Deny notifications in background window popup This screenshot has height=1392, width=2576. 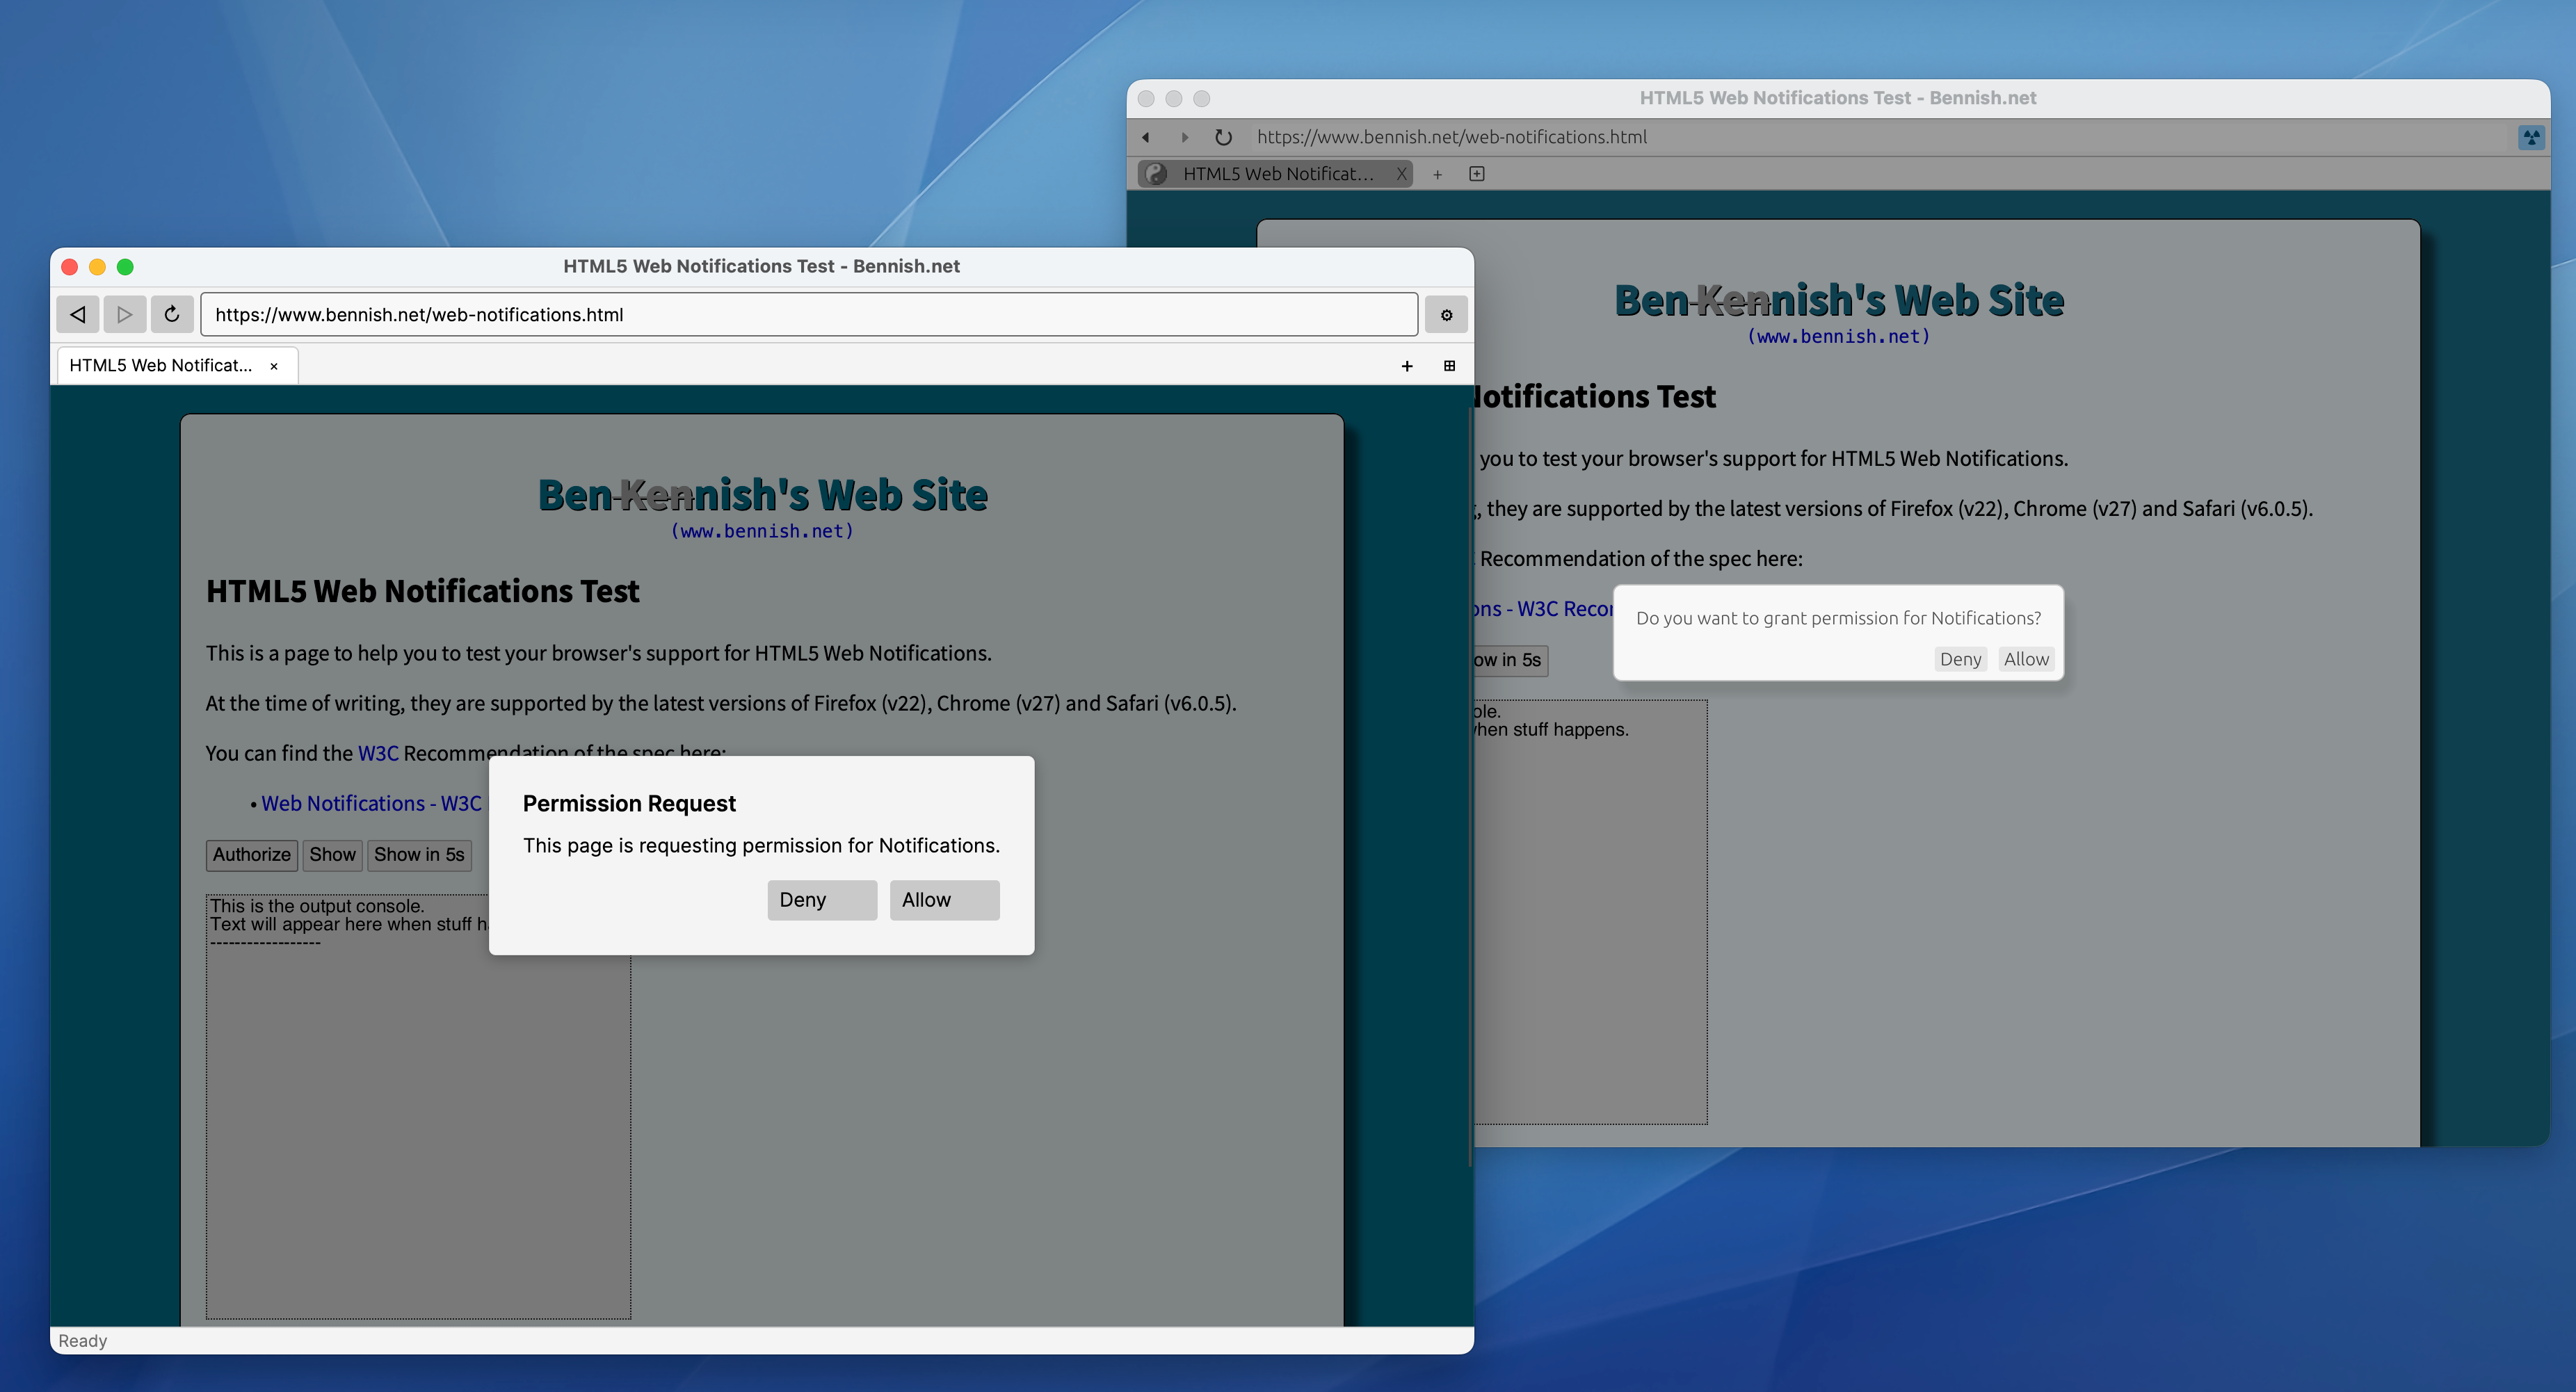click(1960, 659)
